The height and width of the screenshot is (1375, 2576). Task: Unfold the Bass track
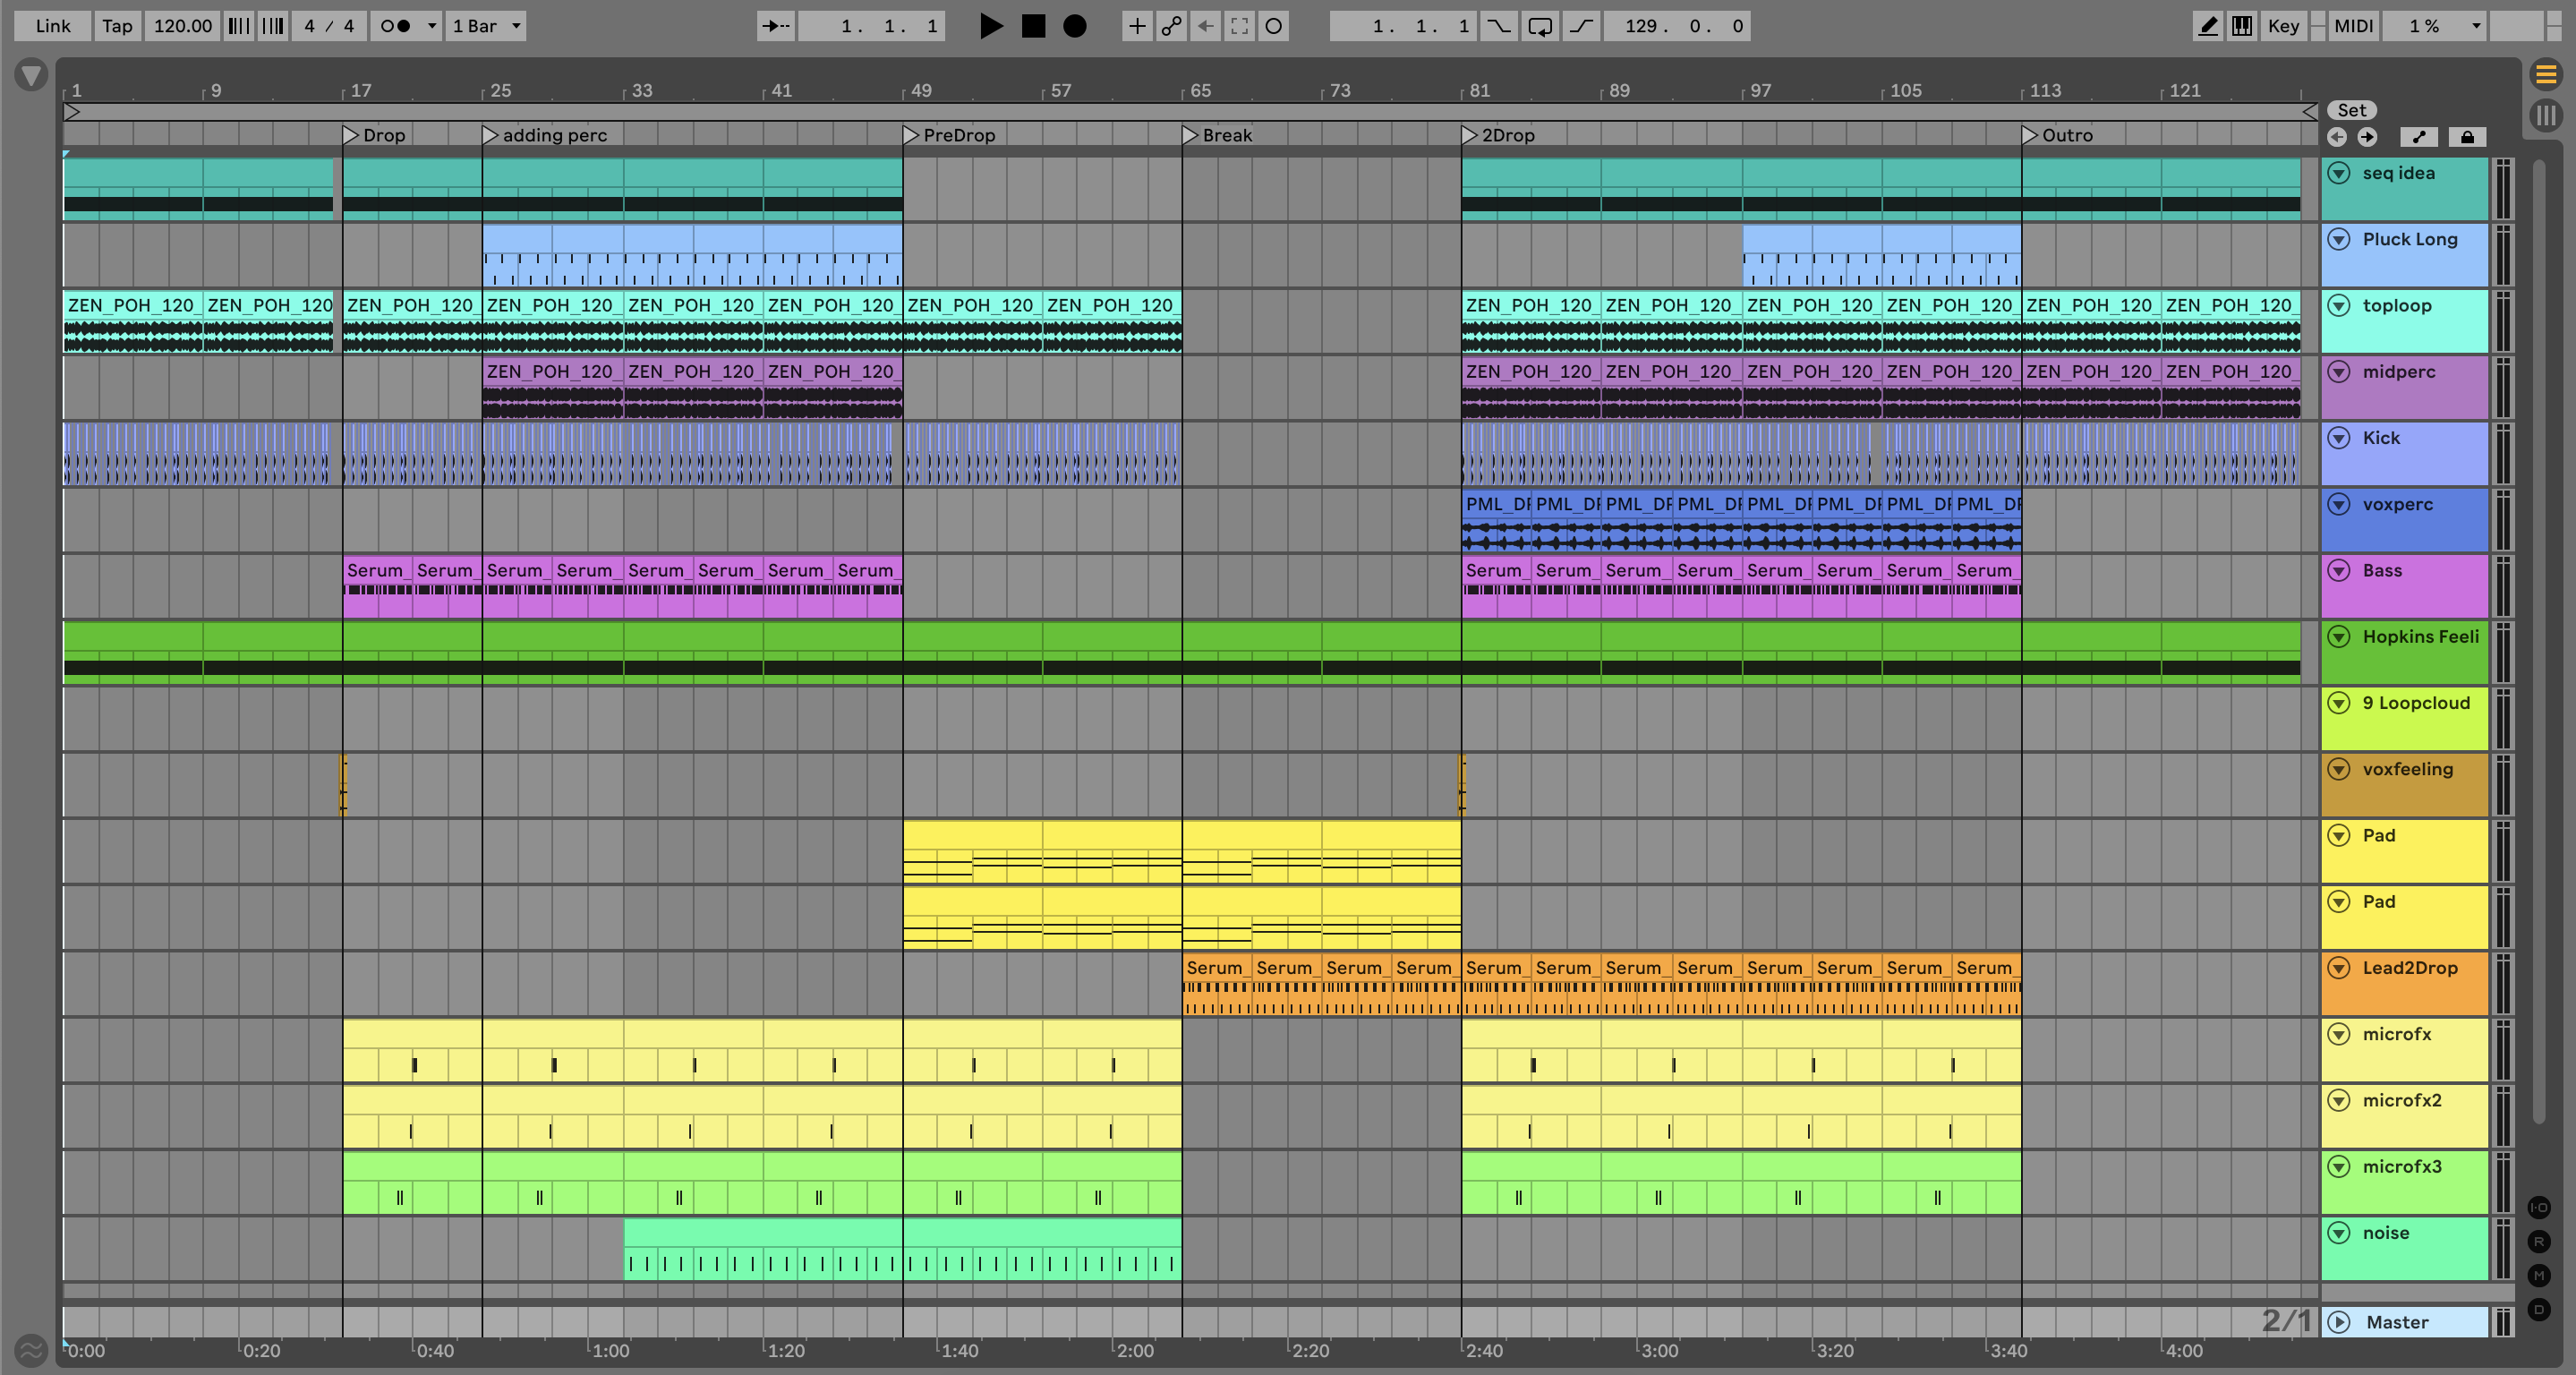(2338, 570)
